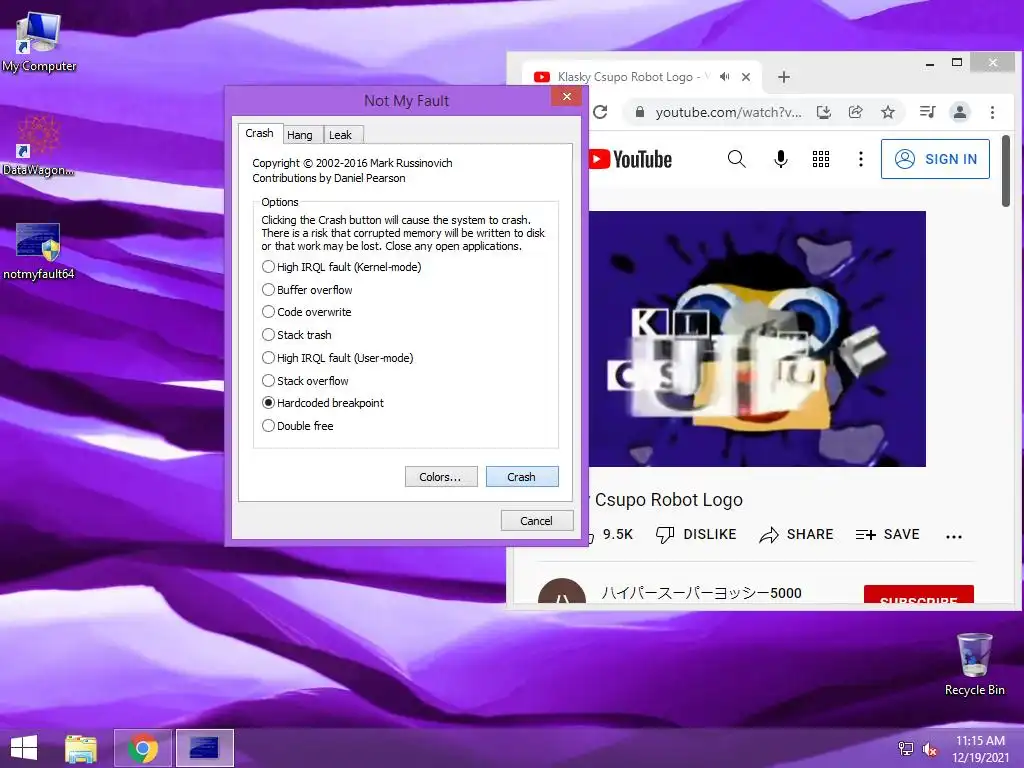This screenshot has height=768, width=1024.
Task: Click share this page icon in Chrome
Action: (x=856, y=112)
